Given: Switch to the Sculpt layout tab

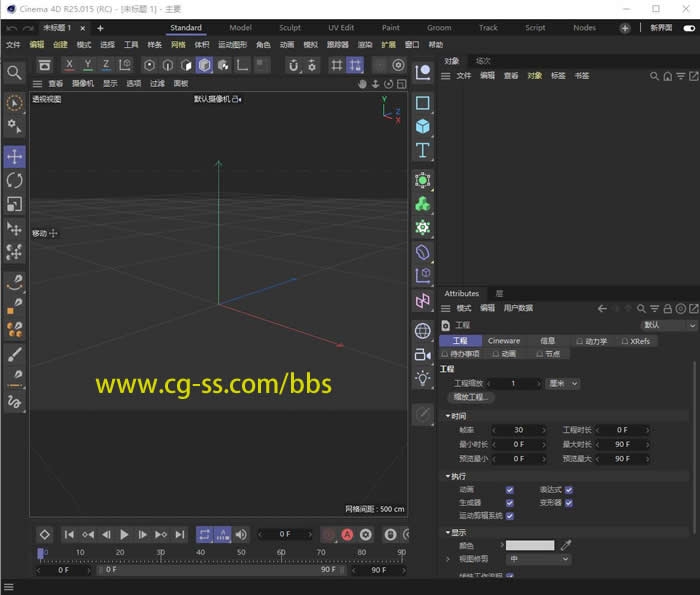Looking at the screenshot, I should pyautogui.click(x=290, y=28).
